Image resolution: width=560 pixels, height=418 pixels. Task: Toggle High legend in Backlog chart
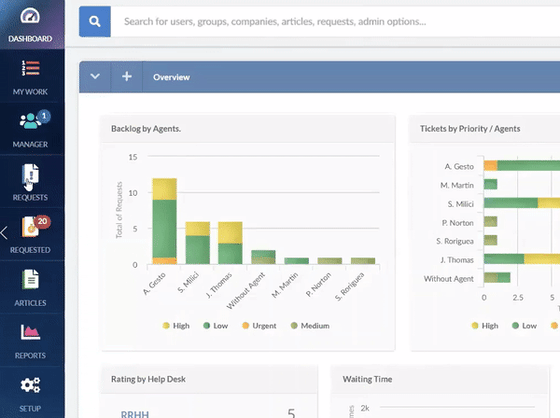176,326
